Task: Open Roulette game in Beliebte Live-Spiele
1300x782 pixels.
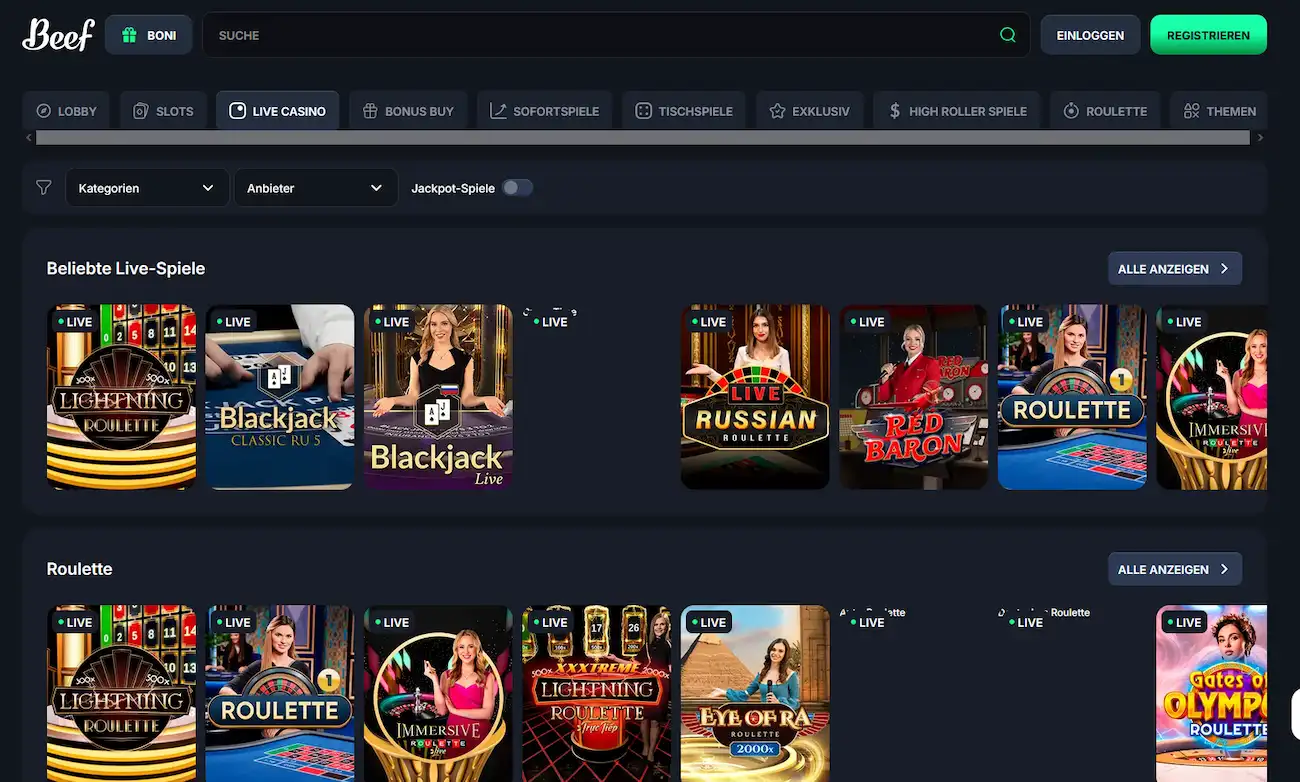Action: 1072,397
